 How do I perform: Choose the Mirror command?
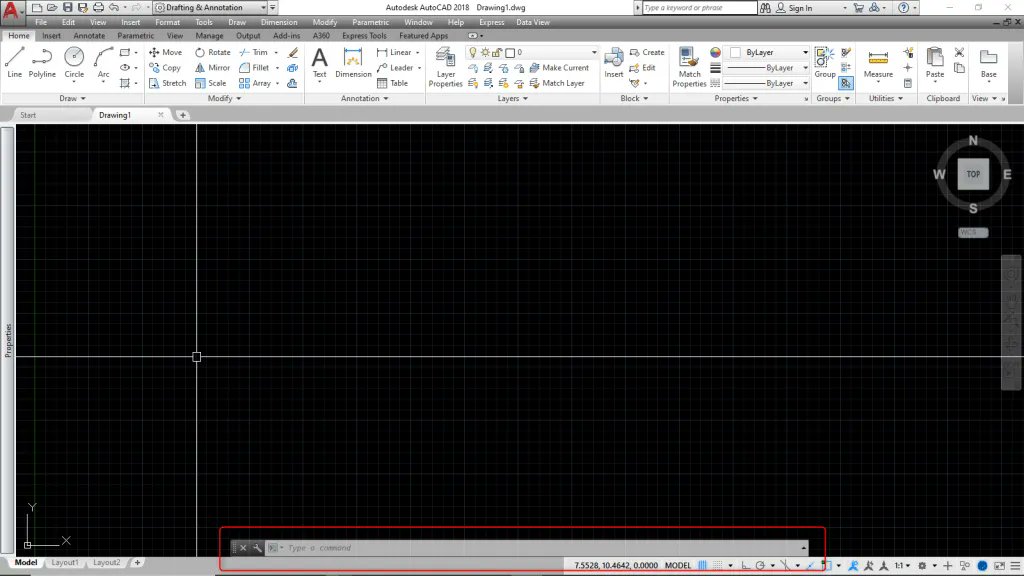click(212, 68)
